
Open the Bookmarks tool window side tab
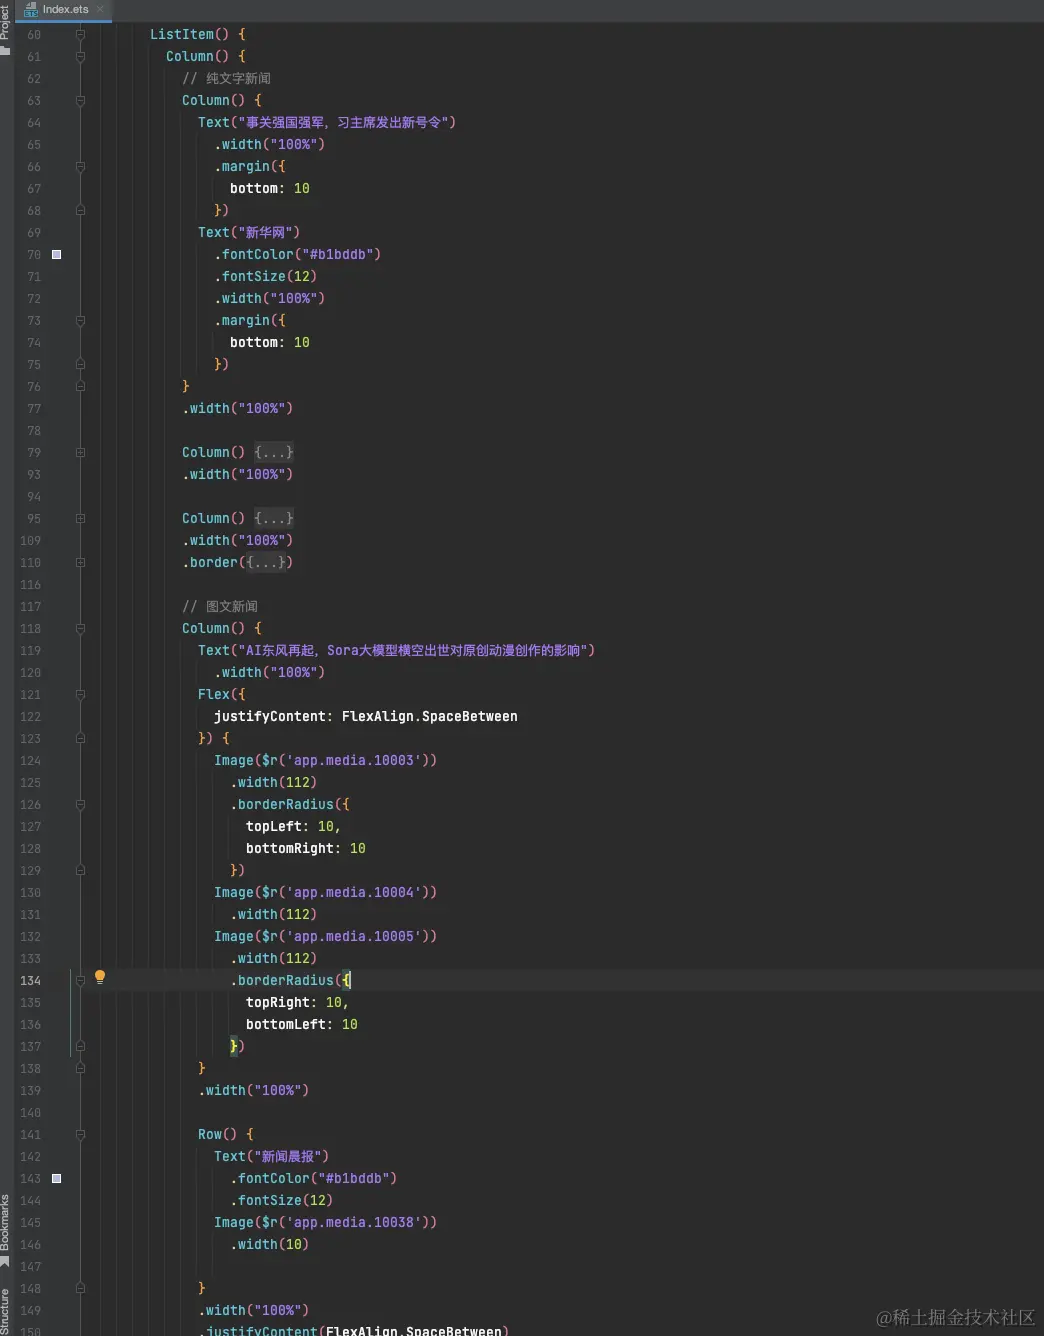click(5, 1230)
